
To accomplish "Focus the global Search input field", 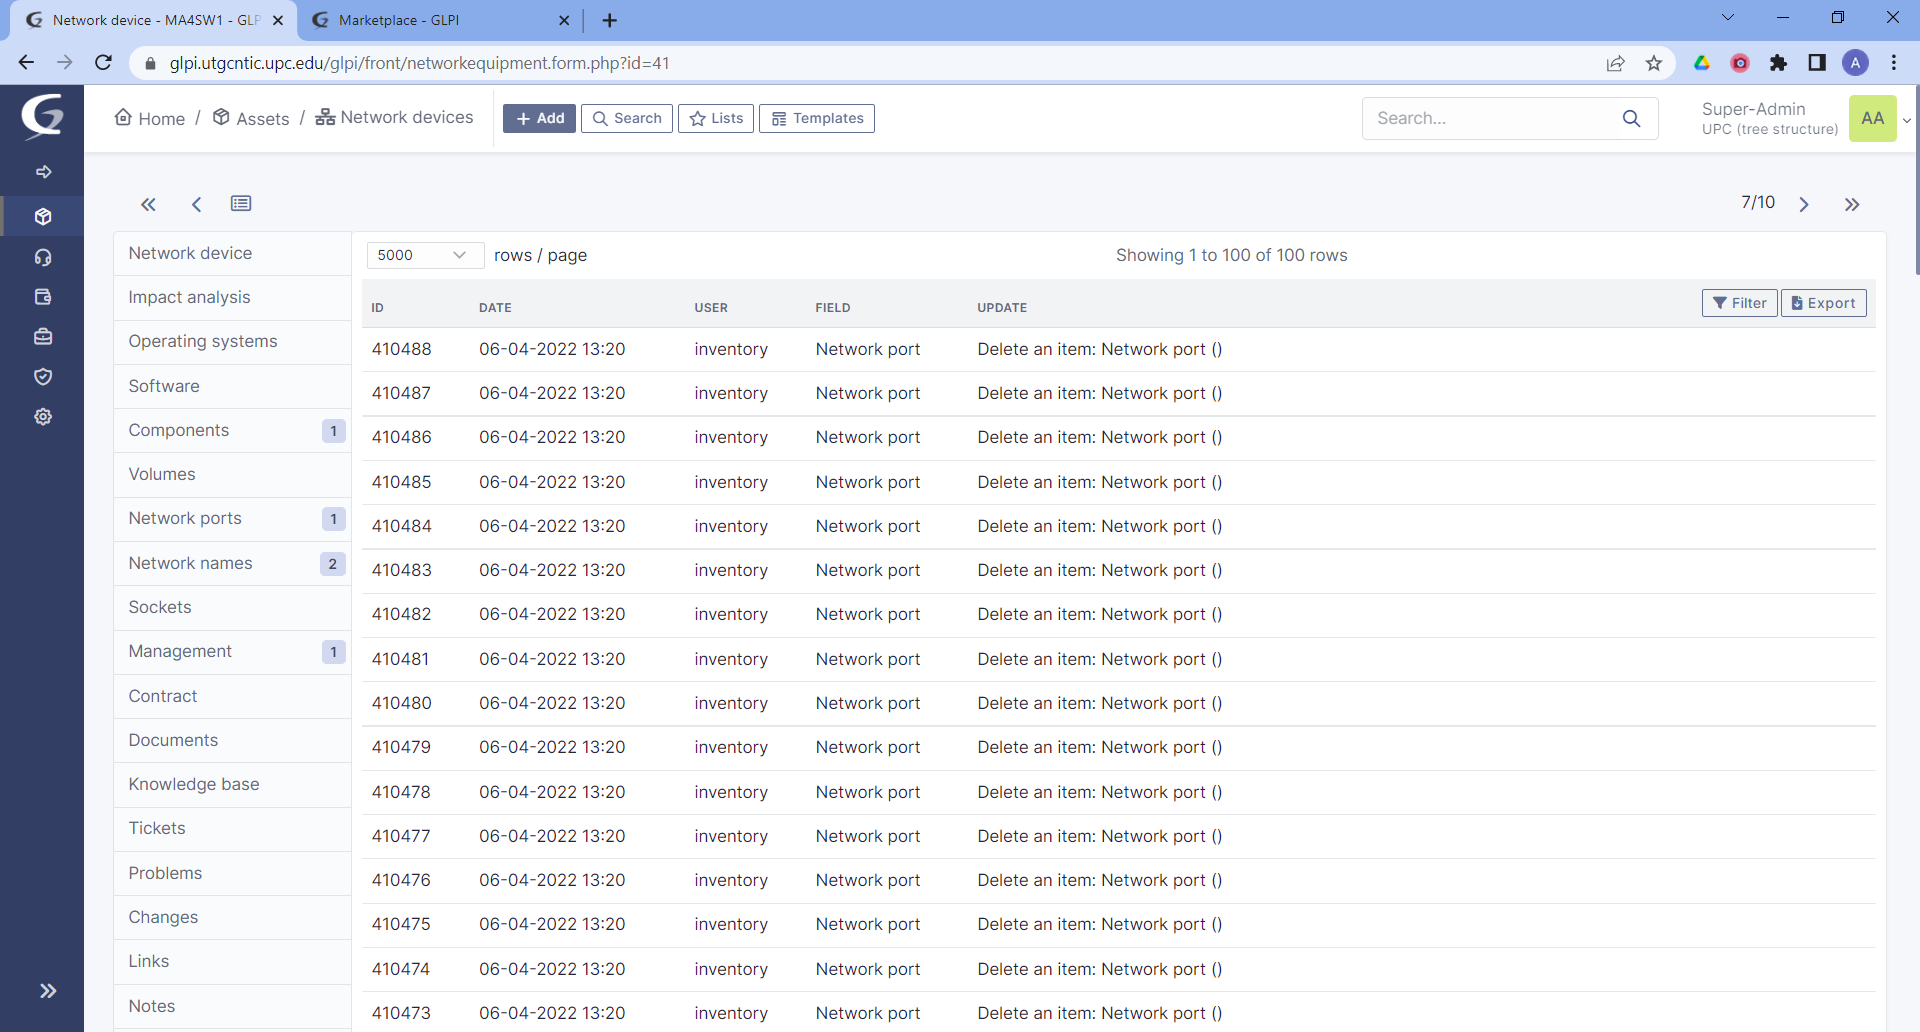I will (1490, 118).
